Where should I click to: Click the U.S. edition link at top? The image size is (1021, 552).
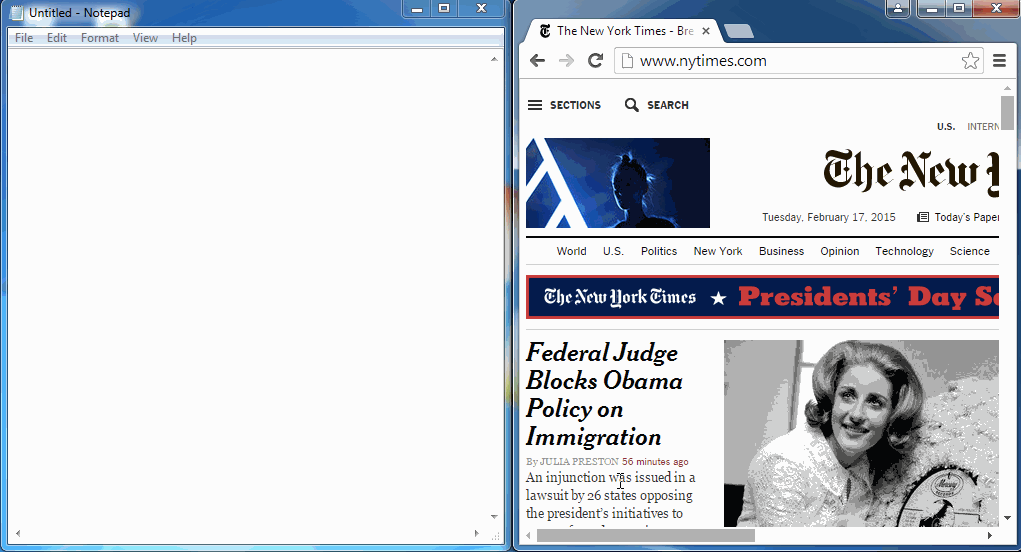pos(945,126)
